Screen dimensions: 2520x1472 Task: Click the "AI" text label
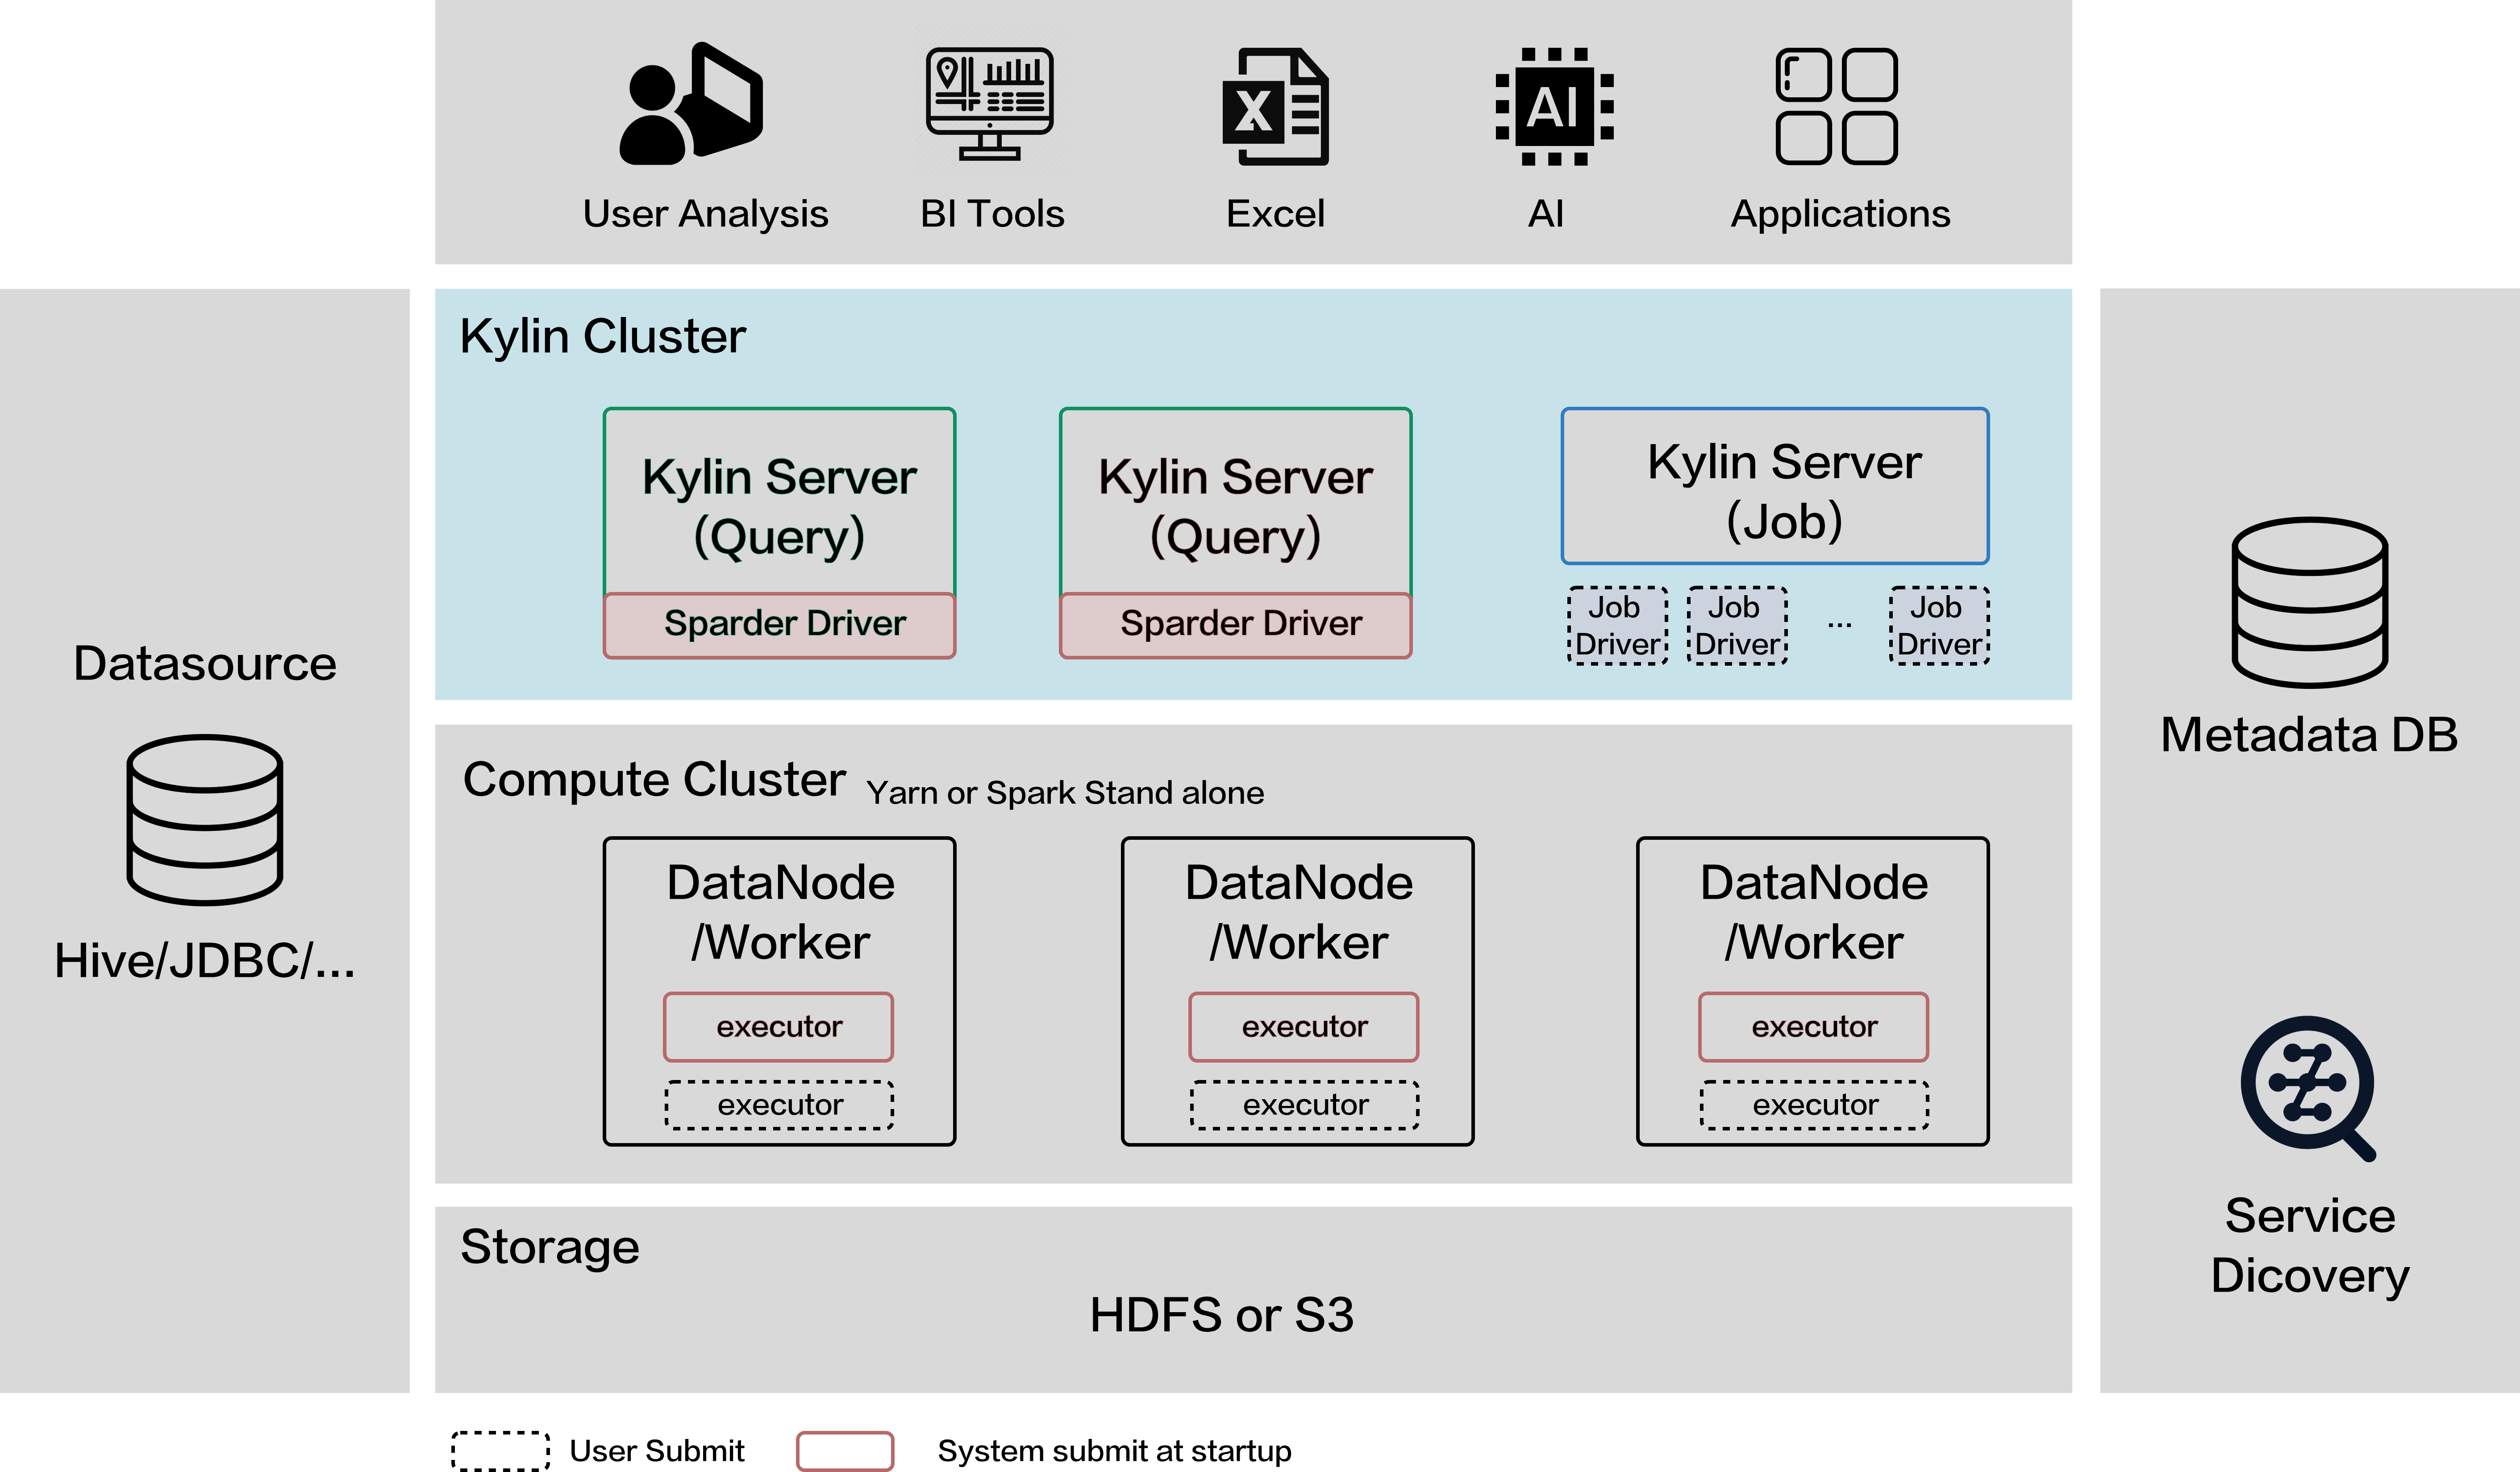[x=1545, y=214]
